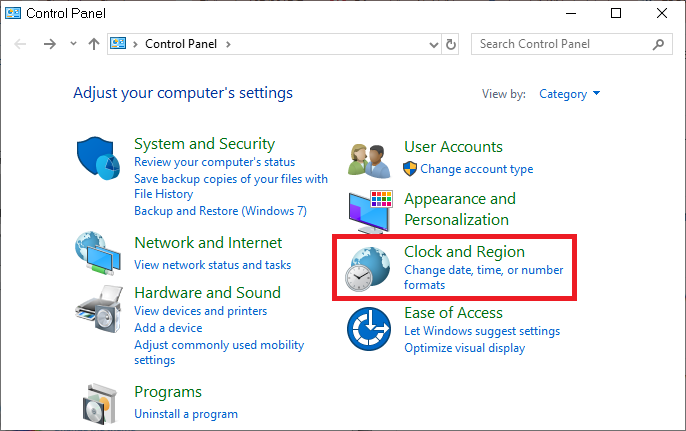
Task: Click the Network and Internet globe icon
Action: coord(98,254)
